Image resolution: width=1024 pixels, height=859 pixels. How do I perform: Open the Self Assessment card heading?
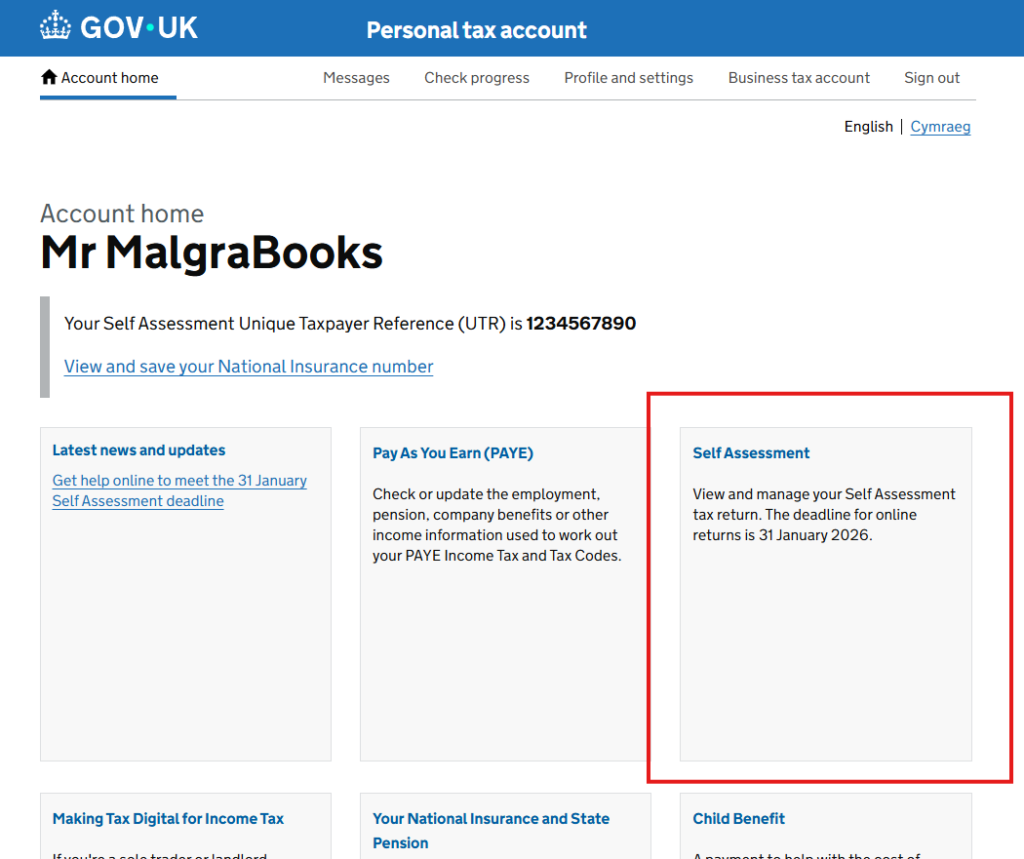(751, 453)
